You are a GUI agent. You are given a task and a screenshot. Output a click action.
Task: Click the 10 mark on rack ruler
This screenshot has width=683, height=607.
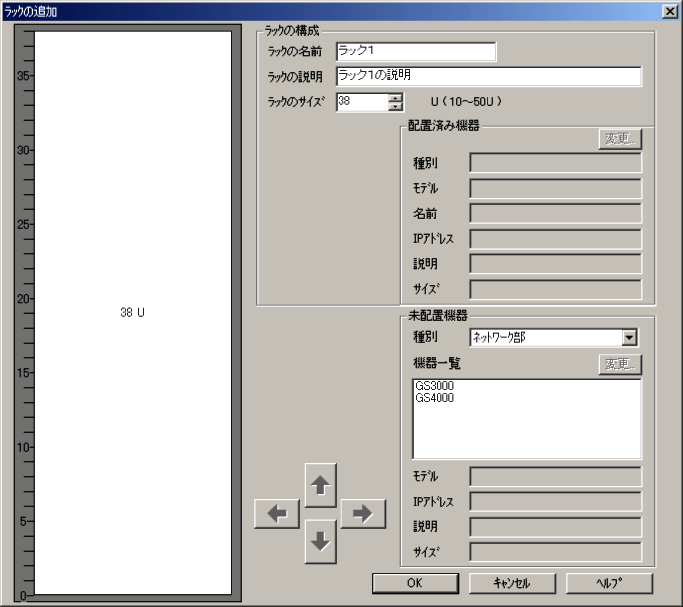tap(24, 447)
